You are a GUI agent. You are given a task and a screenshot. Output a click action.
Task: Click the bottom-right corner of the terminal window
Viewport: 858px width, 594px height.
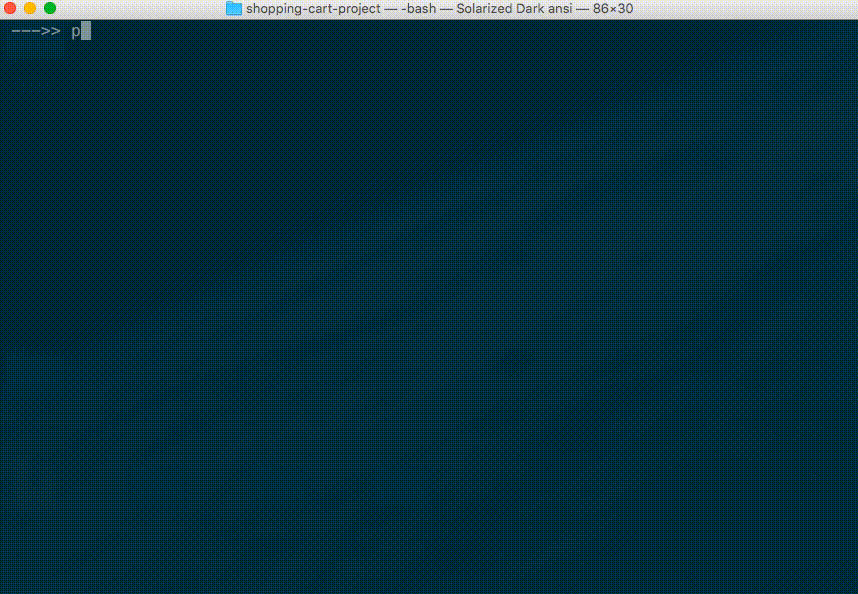[854, 590]
